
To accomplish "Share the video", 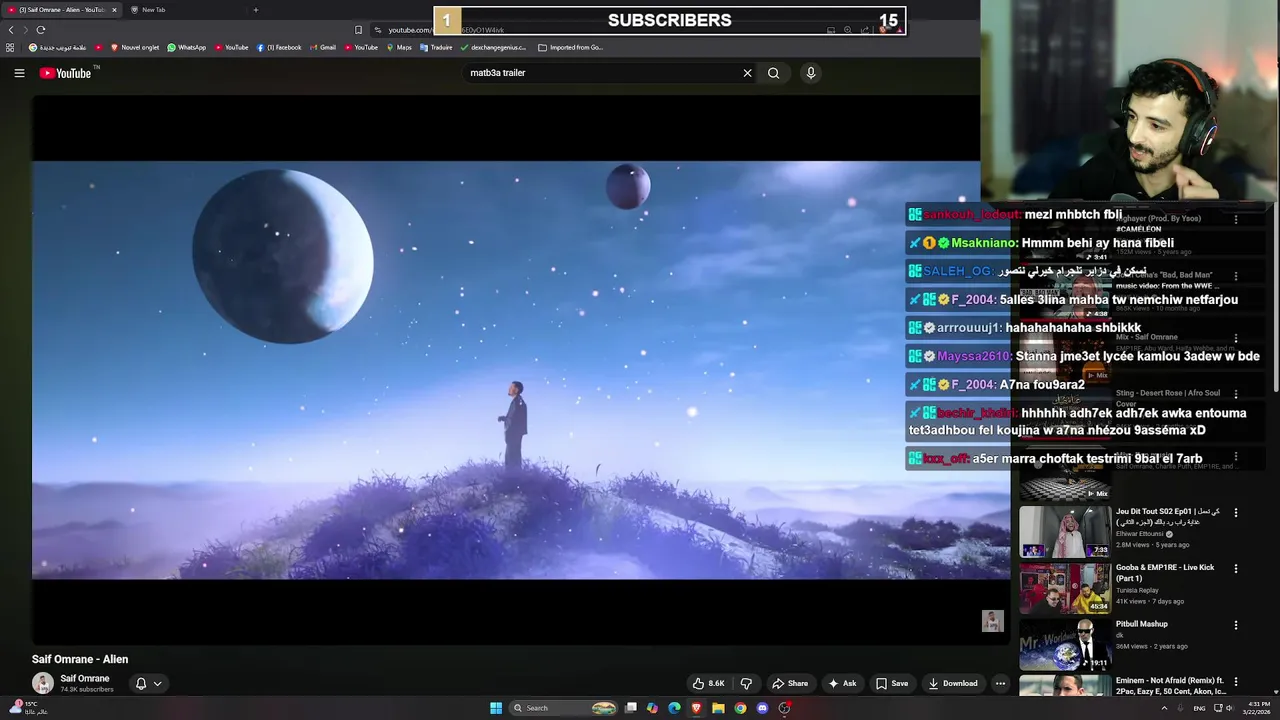I will (789, 684).
